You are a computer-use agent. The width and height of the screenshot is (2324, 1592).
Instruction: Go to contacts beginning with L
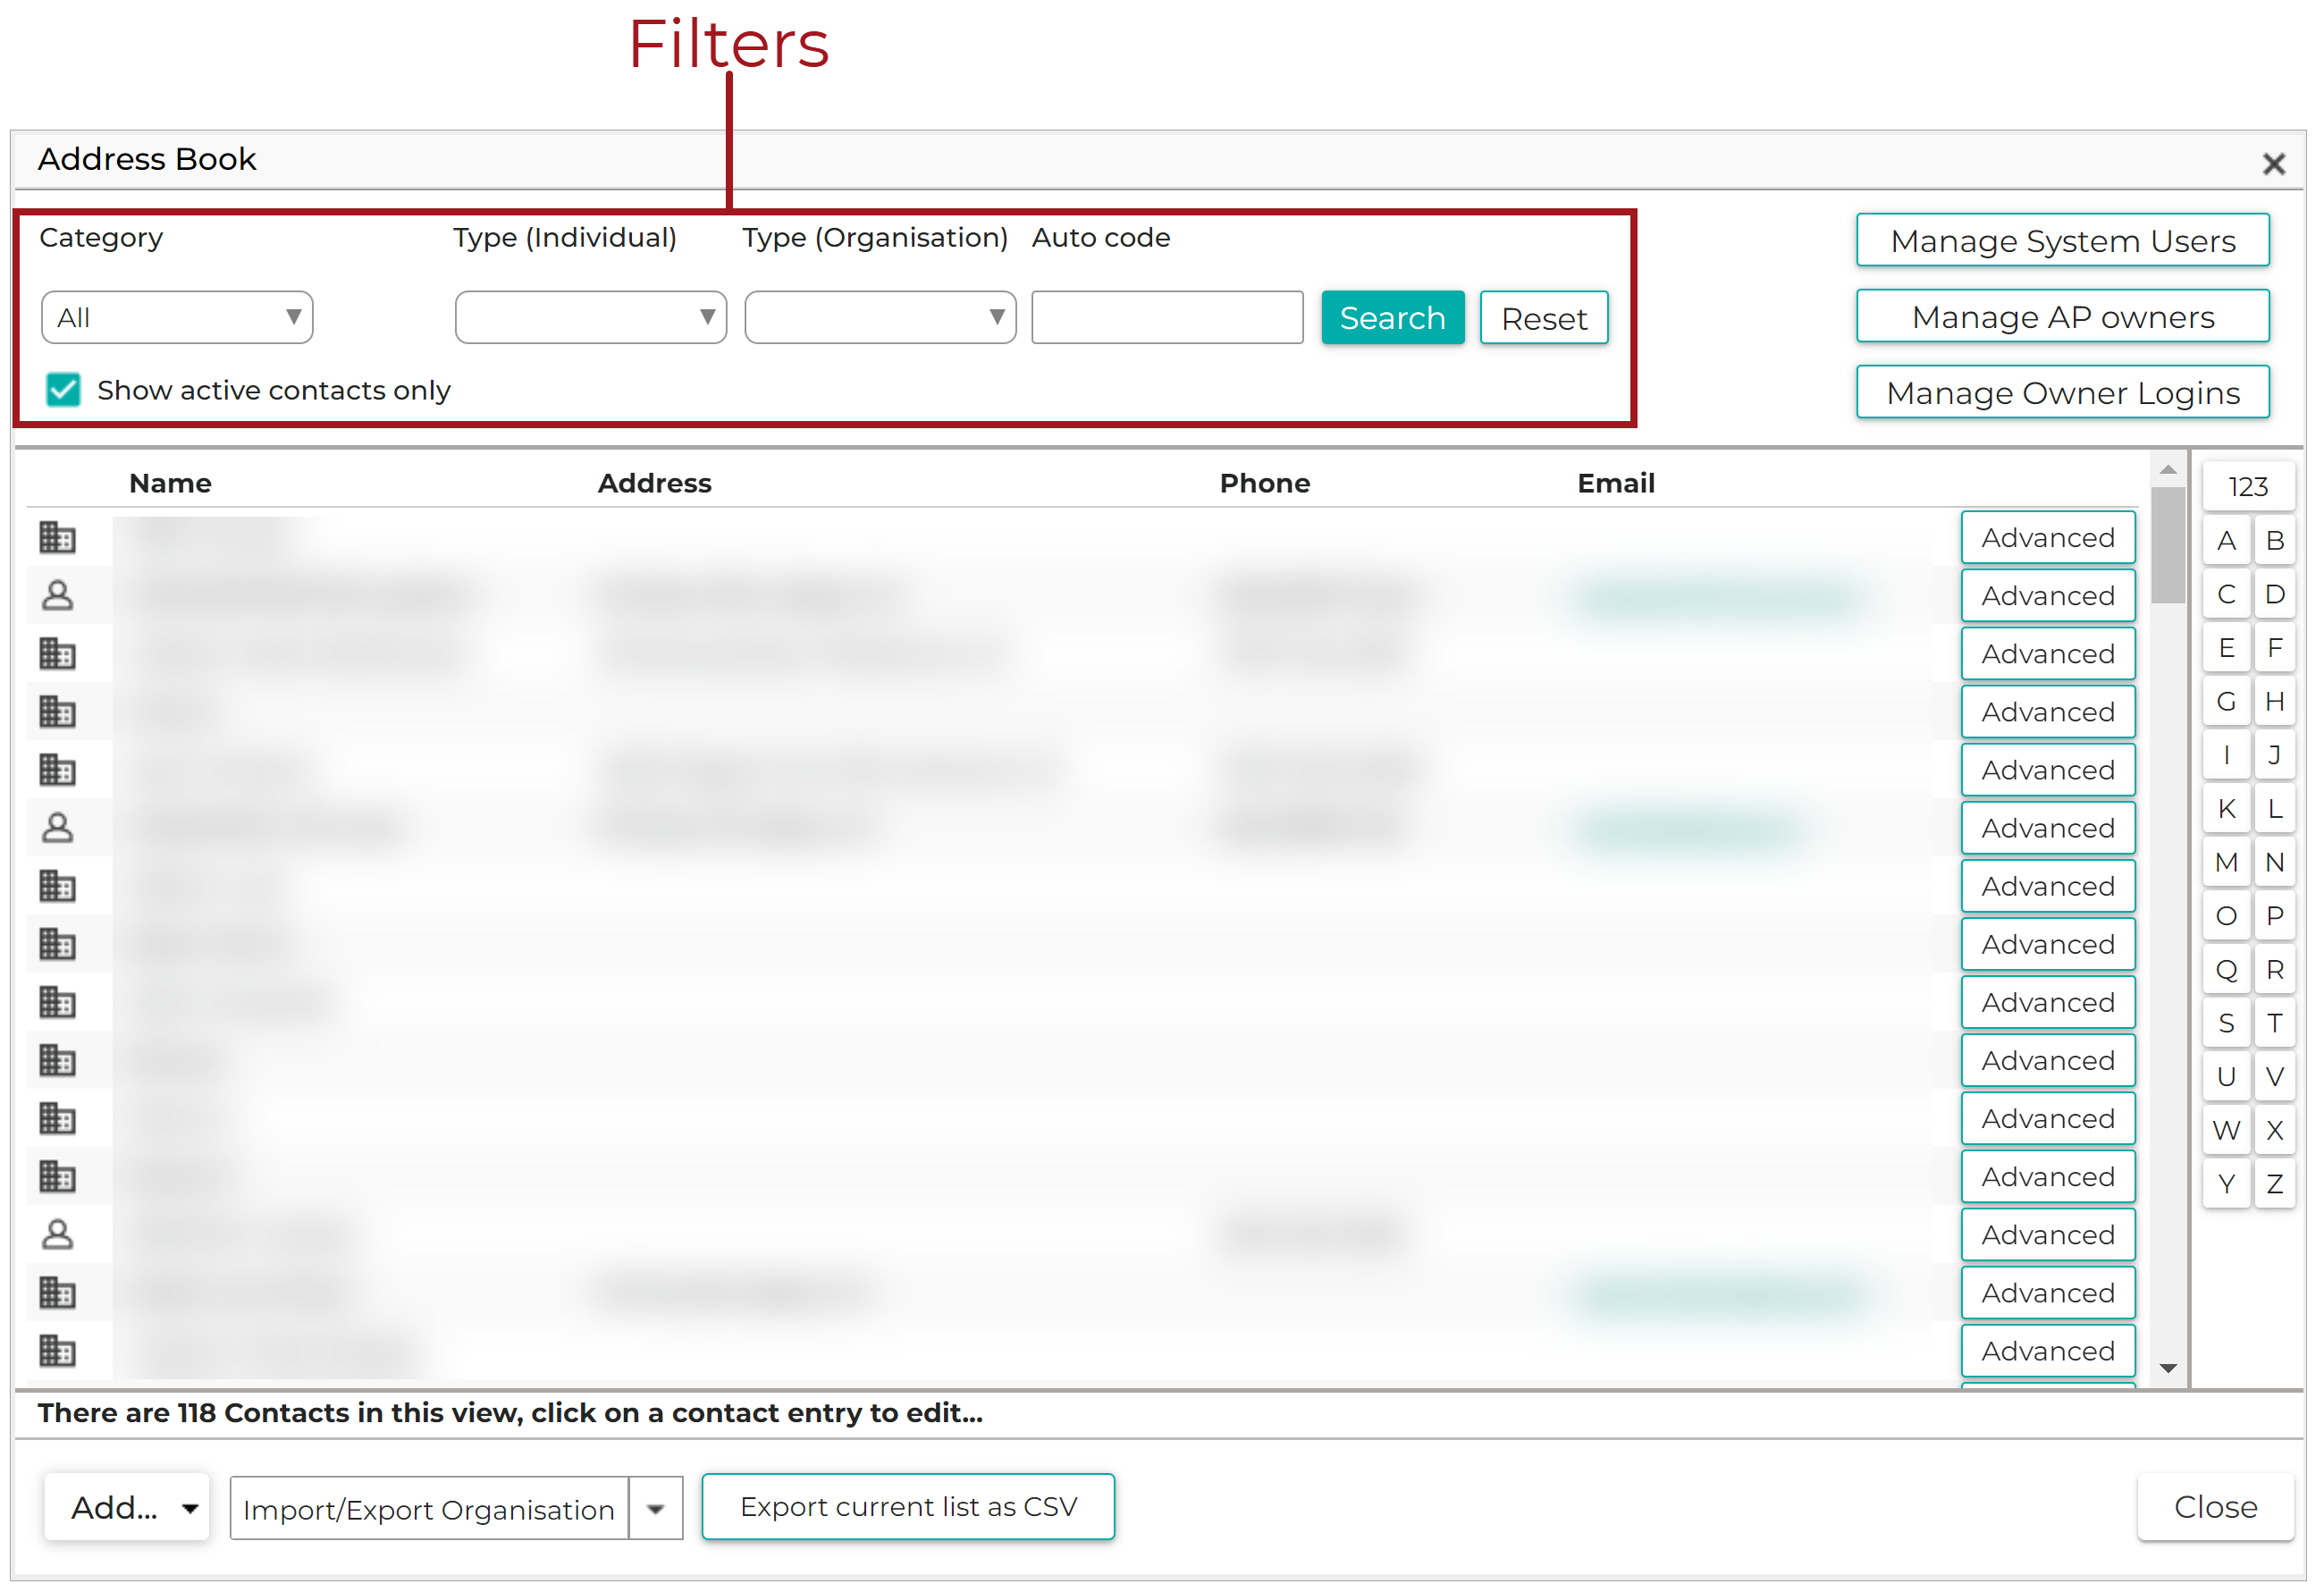coord(2274,809)
